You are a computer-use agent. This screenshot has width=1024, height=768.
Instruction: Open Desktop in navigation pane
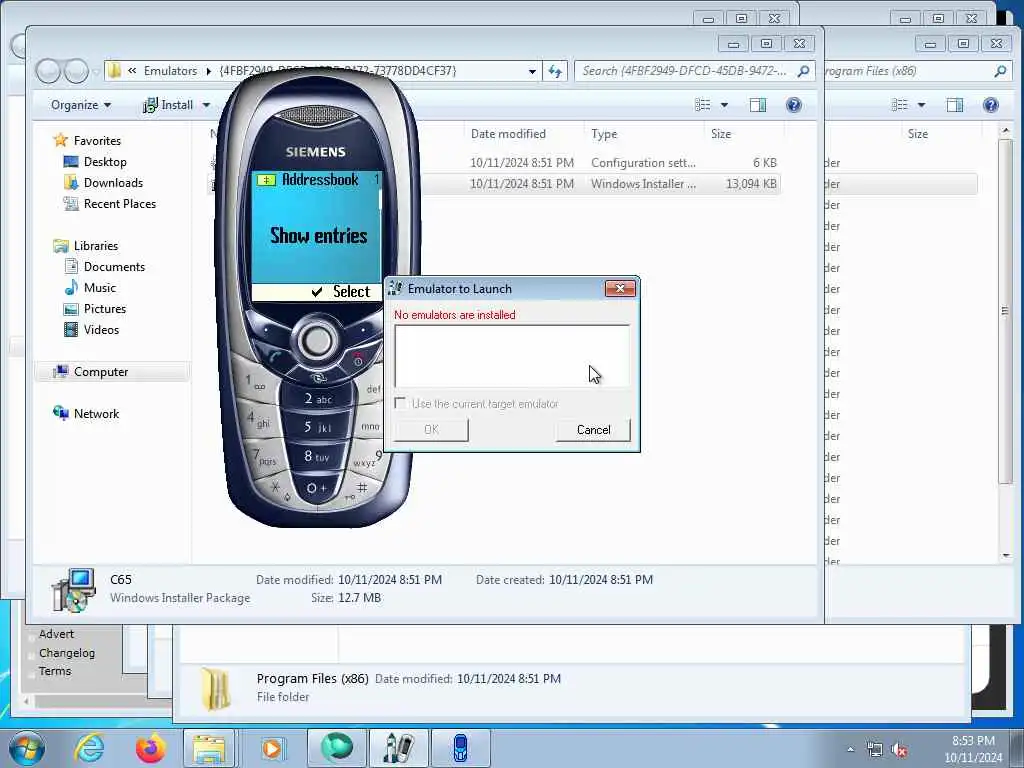104,162
